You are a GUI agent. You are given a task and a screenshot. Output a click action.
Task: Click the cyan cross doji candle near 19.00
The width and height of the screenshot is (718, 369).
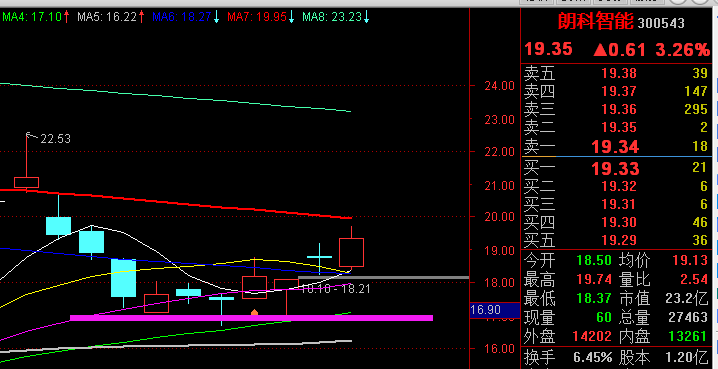click(320, 257)
